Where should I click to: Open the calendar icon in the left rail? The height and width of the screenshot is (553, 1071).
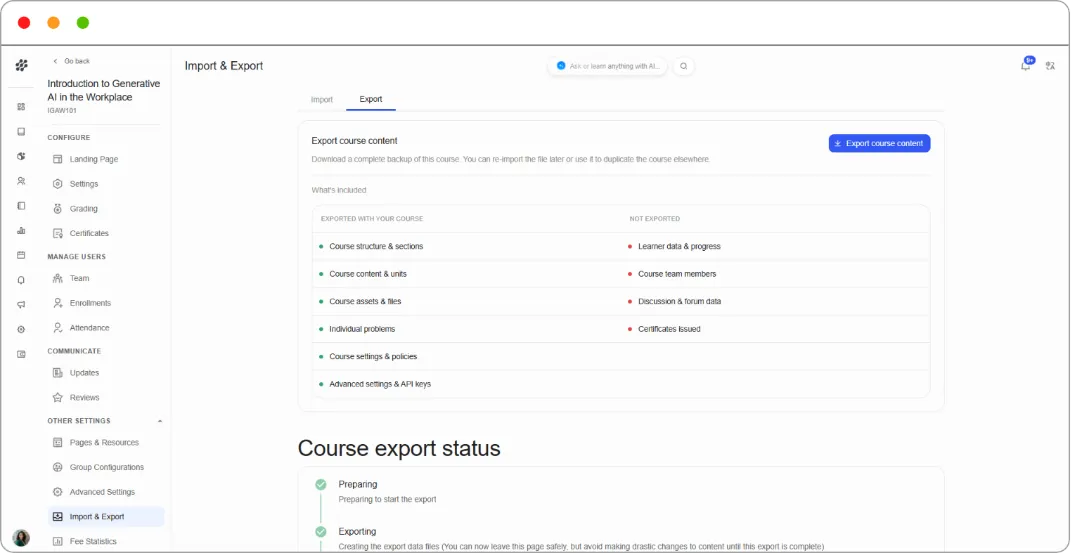21,255
